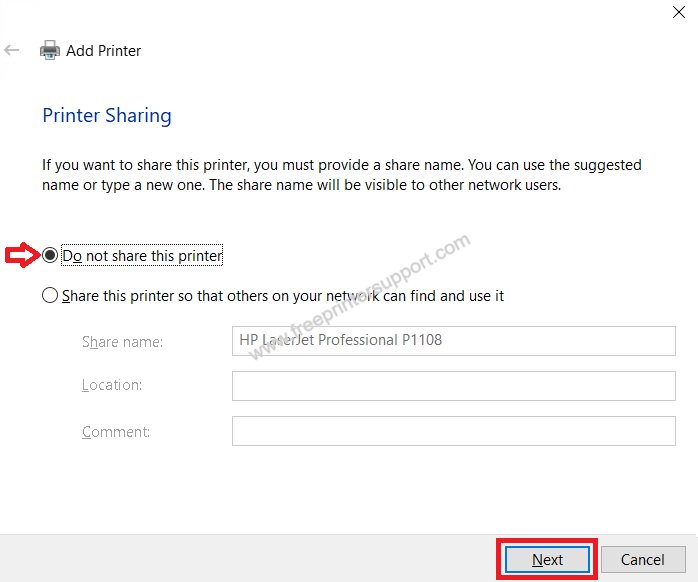The image size is (698, 582).
Task: Click the red arrow pointing at the radio button
Action: [23, 256]
